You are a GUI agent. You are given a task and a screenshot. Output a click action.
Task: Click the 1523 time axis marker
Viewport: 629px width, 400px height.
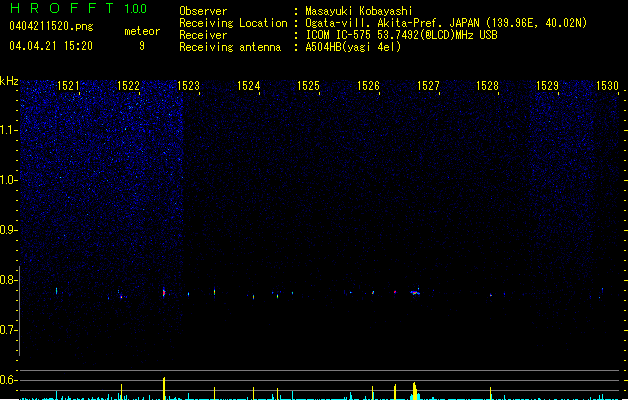tap(188, 85)
